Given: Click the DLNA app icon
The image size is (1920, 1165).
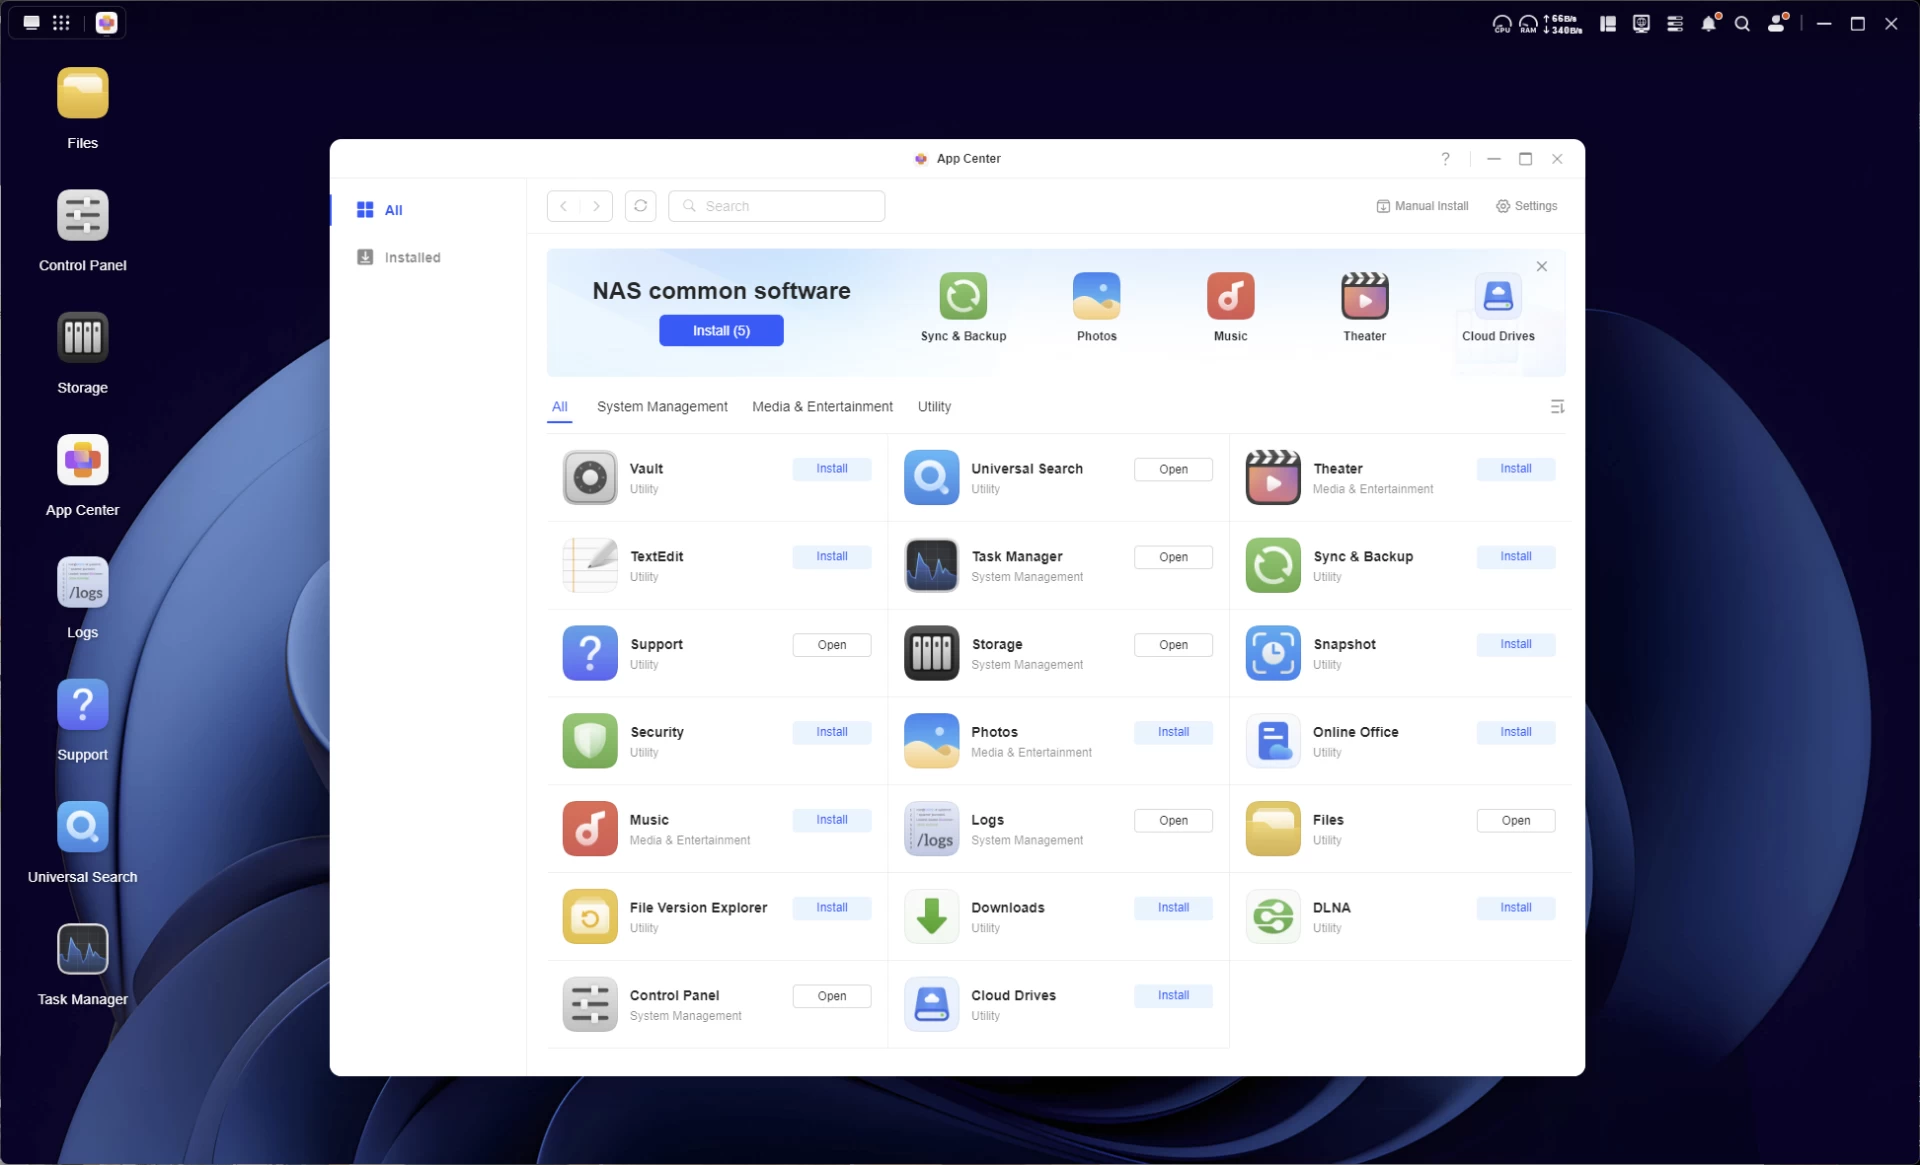Looking at the screenshot, I should (x=1273, y=917).
